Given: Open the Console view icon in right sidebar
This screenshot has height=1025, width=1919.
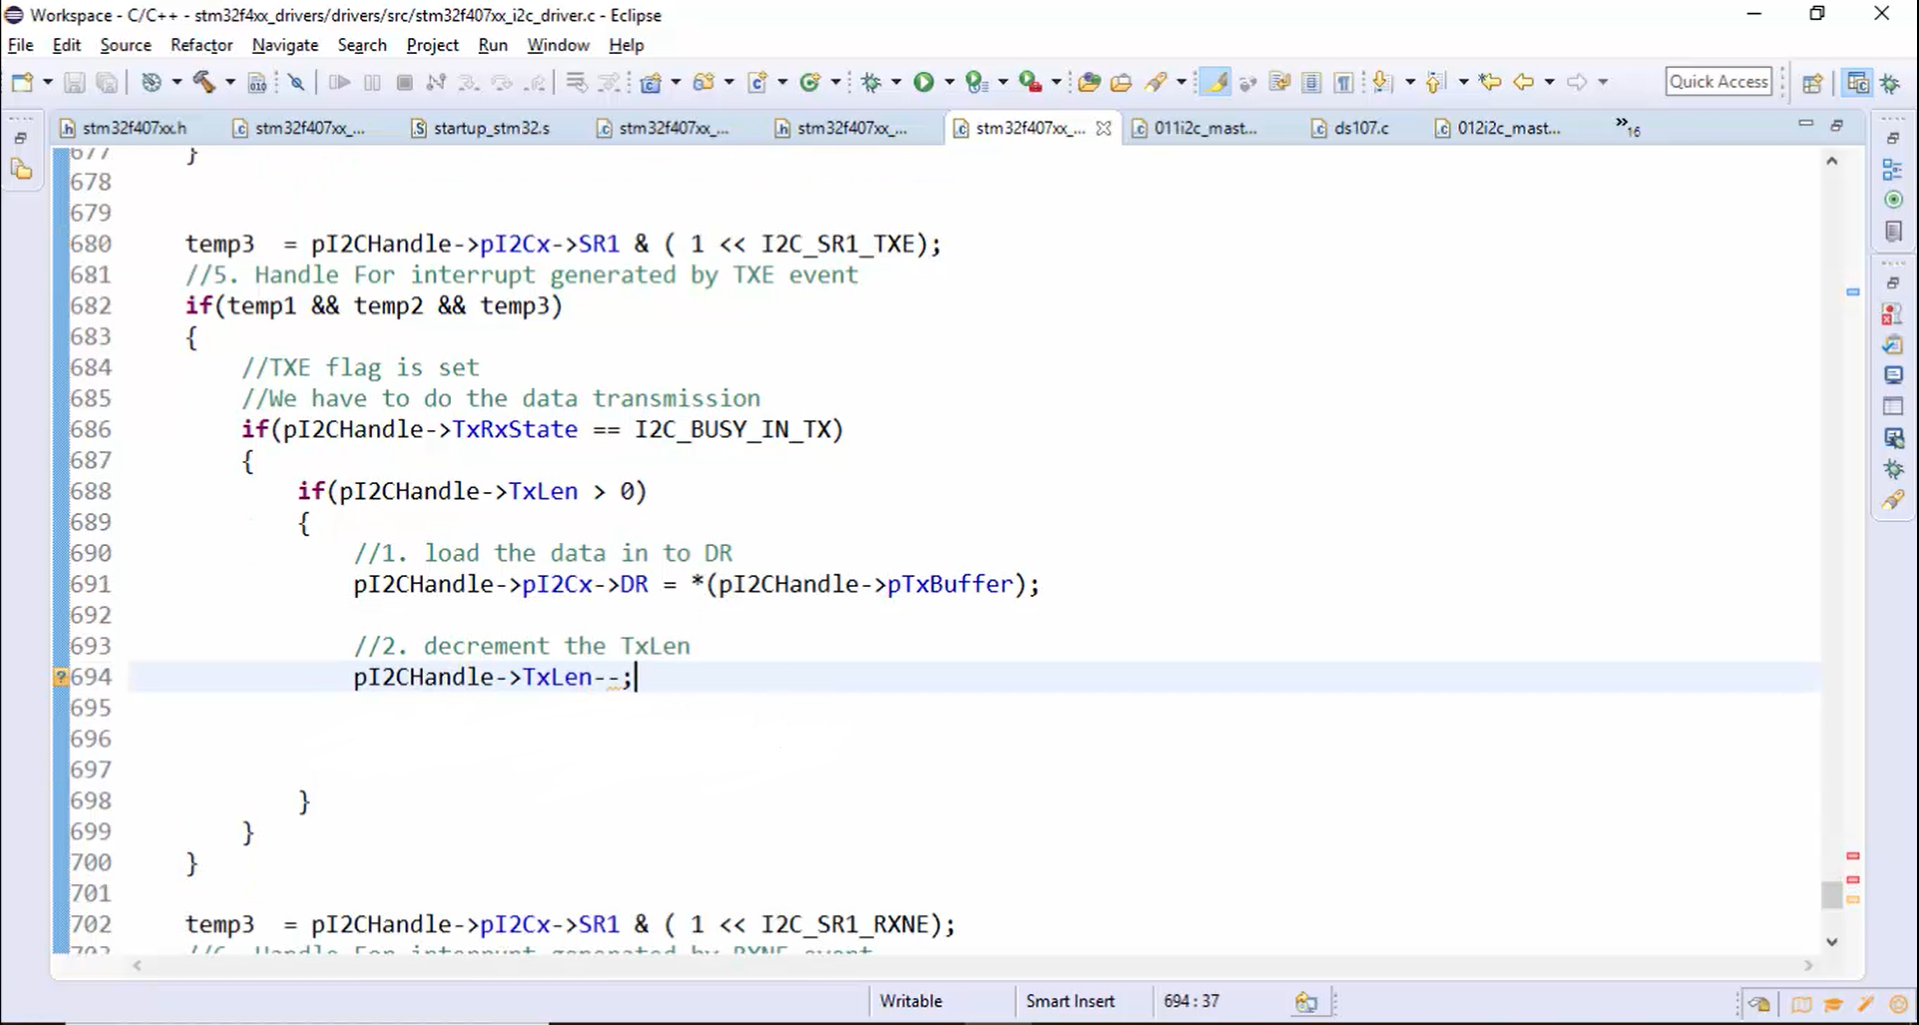Looking at the screenshot, I should point(1892,375).
